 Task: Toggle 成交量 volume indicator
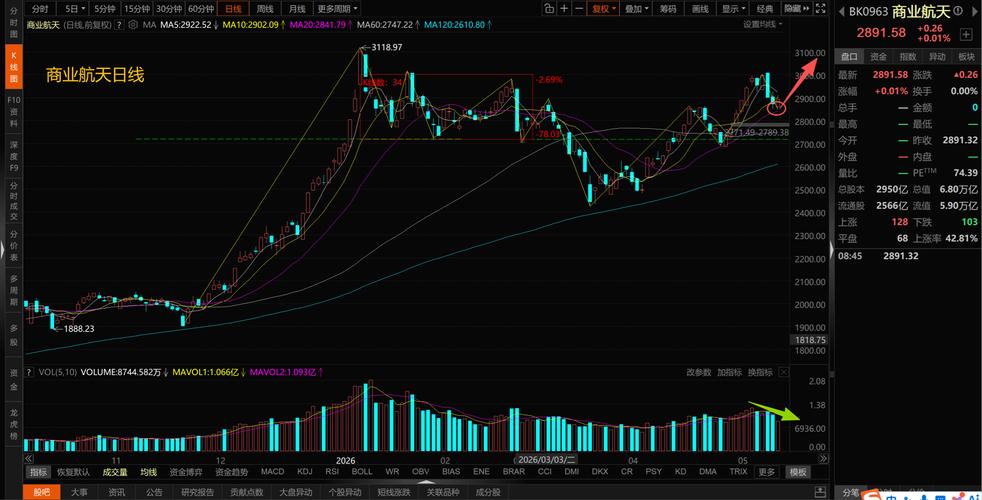click(115, 472)
